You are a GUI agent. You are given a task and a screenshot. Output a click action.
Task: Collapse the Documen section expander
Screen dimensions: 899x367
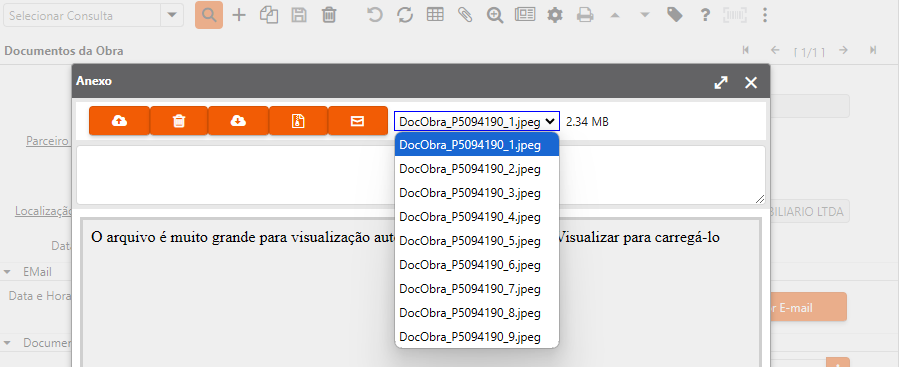coord(8,343)
